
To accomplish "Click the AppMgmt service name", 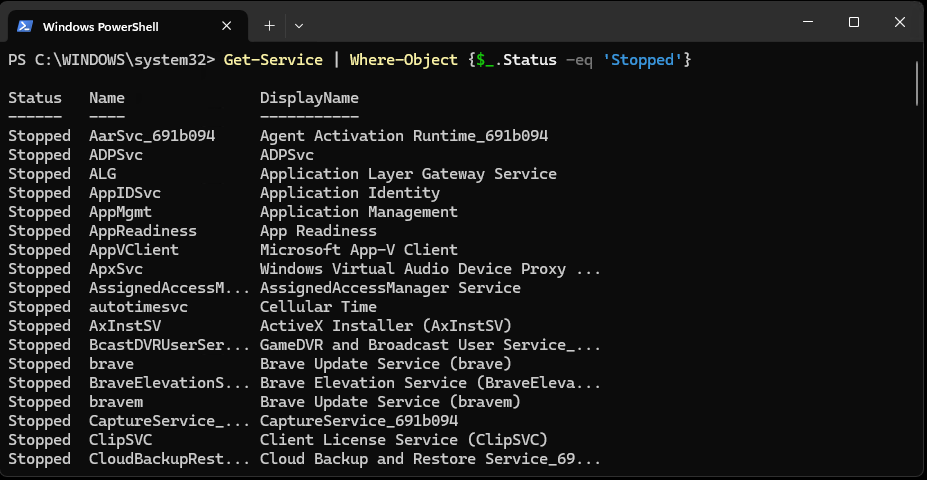I will (121, 212).
